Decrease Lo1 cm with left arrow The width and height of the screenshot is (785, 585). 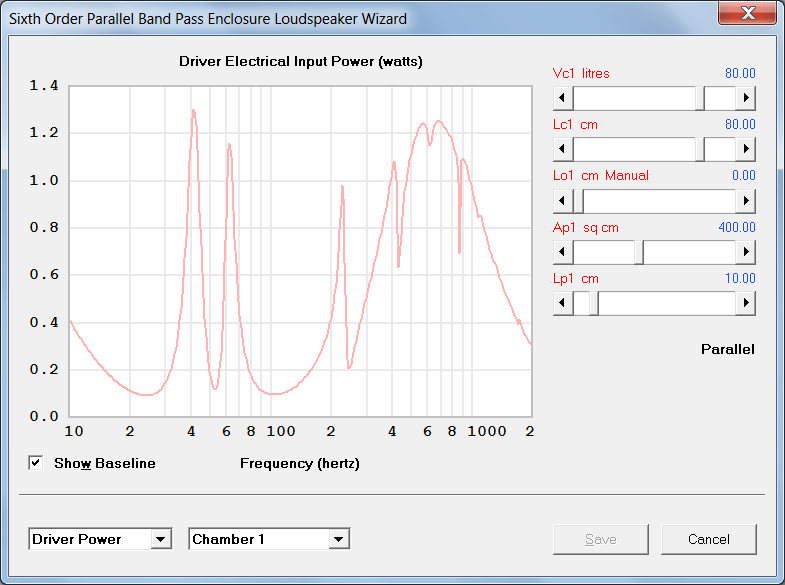point(563,201)
